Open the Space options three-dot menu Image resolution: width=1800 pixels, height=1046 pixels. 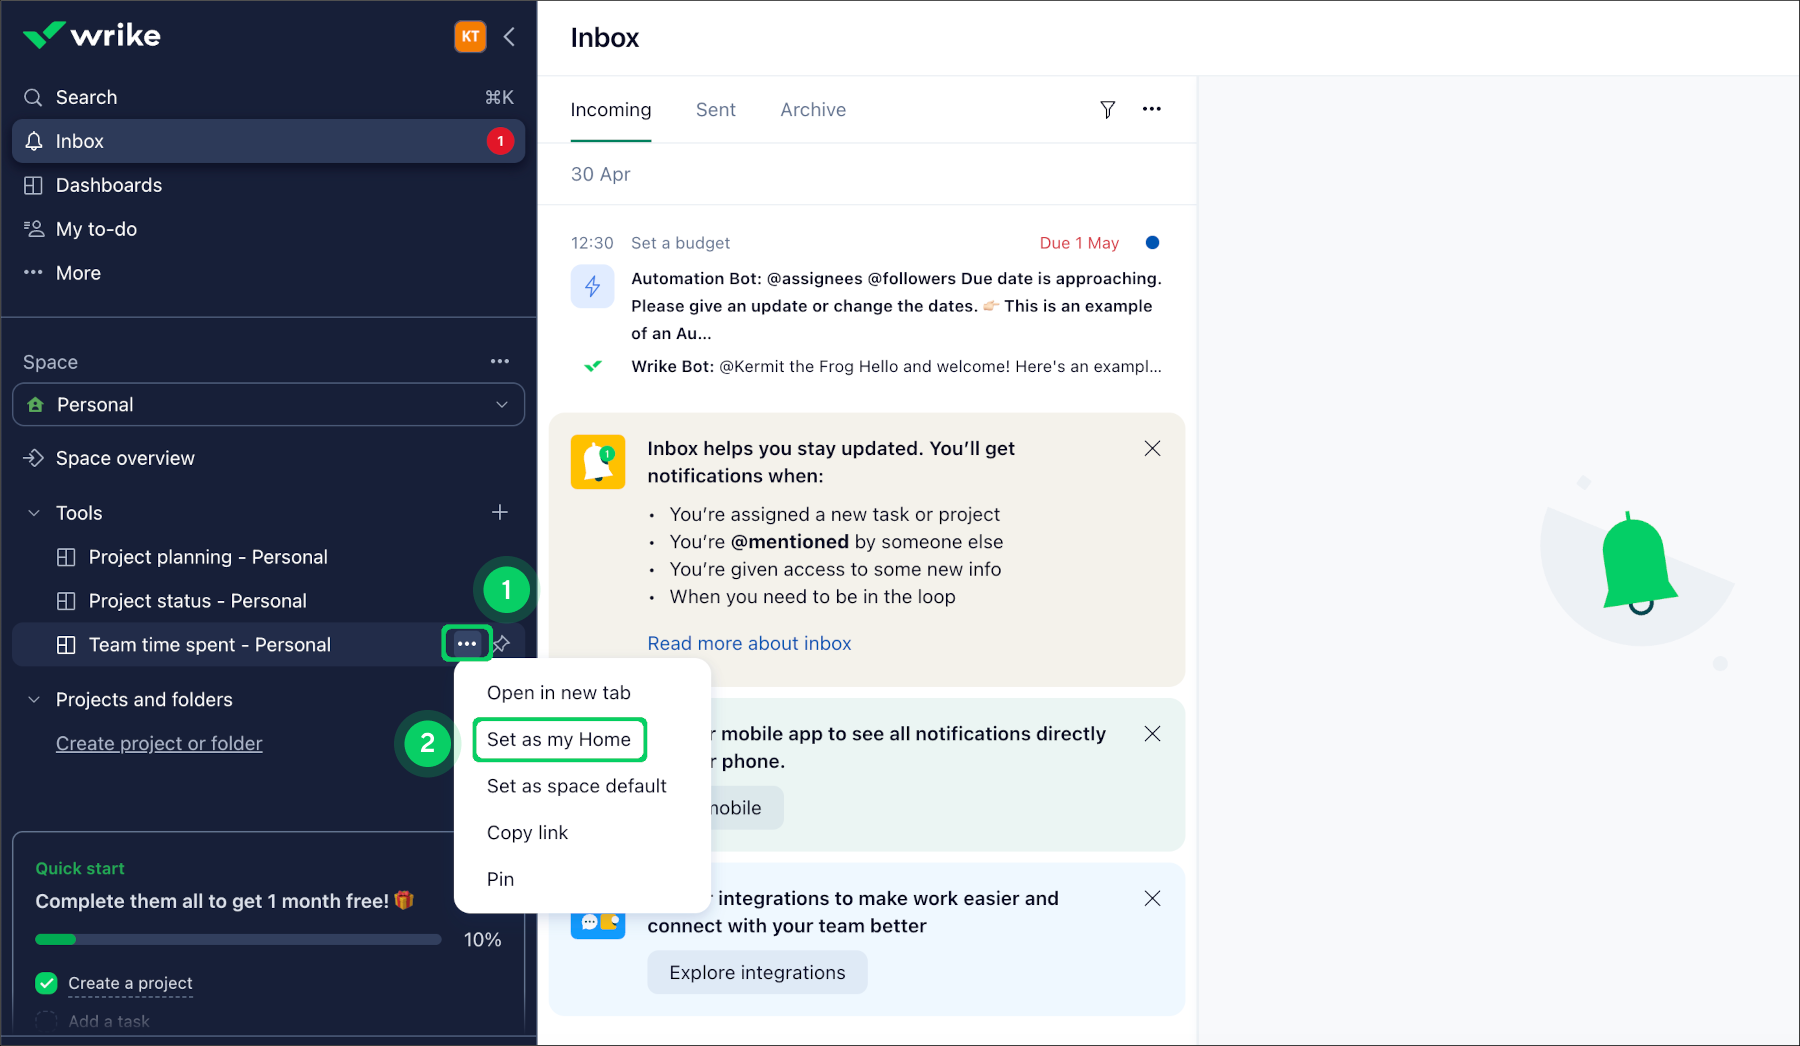pyautogui.click(x=500, y=361)
